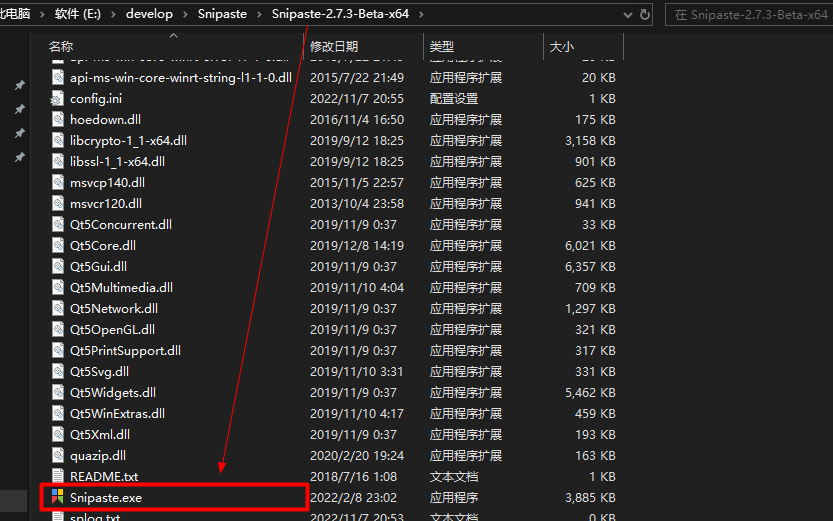Select the hoedown.dll file name
This screenshot has width=833, height=521.
click(x=105, y=119)
